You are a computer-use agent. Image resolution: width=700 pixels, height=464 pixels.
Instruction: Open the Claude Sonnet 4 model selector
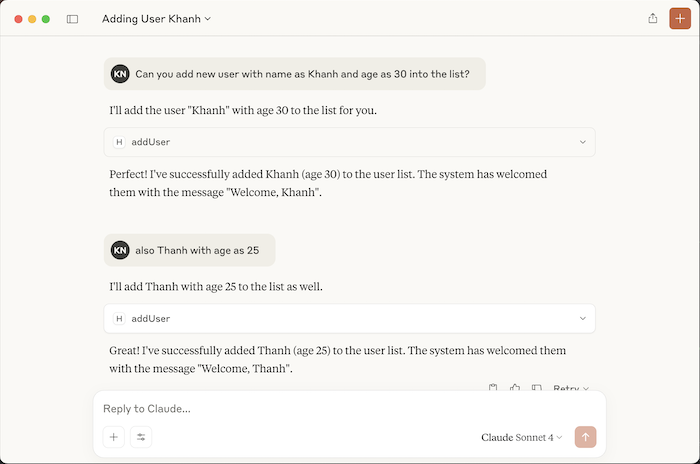pos(522,437)
